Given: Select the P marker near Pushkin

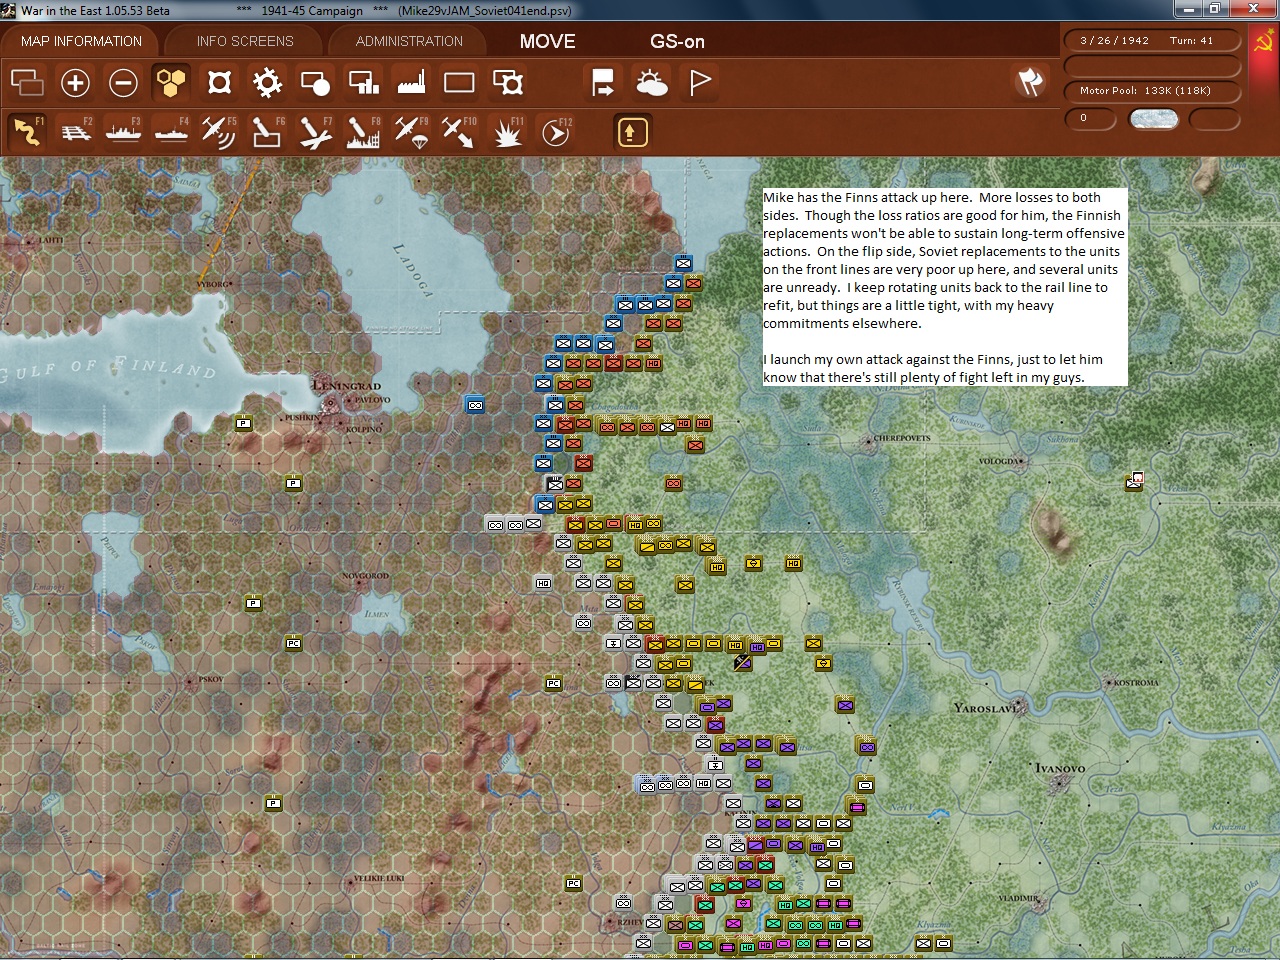Looking at the screenshot, I should coord(243,424).
